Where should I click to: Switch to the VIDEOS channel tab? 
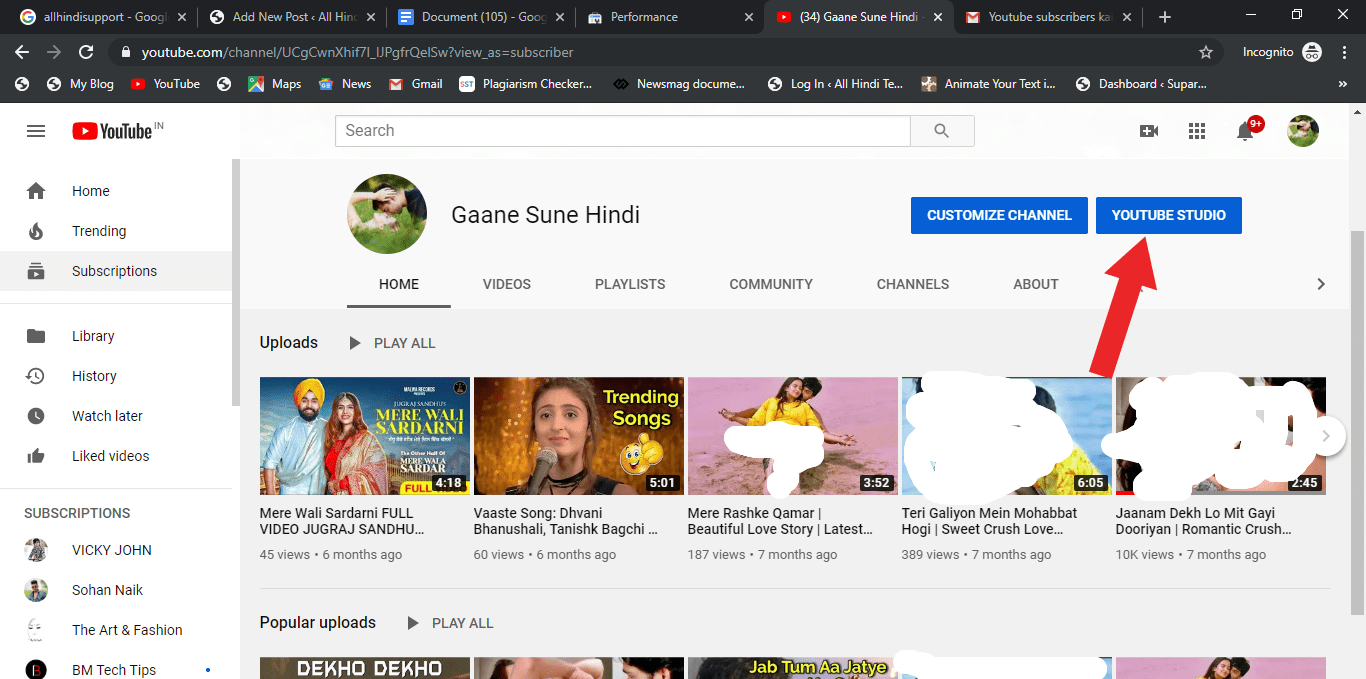click(507, 284)
